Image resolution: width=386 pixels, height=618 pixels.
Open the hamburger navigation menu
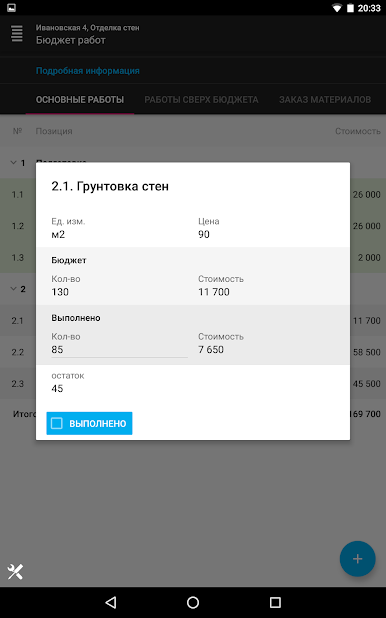click(x=17, y=34)
